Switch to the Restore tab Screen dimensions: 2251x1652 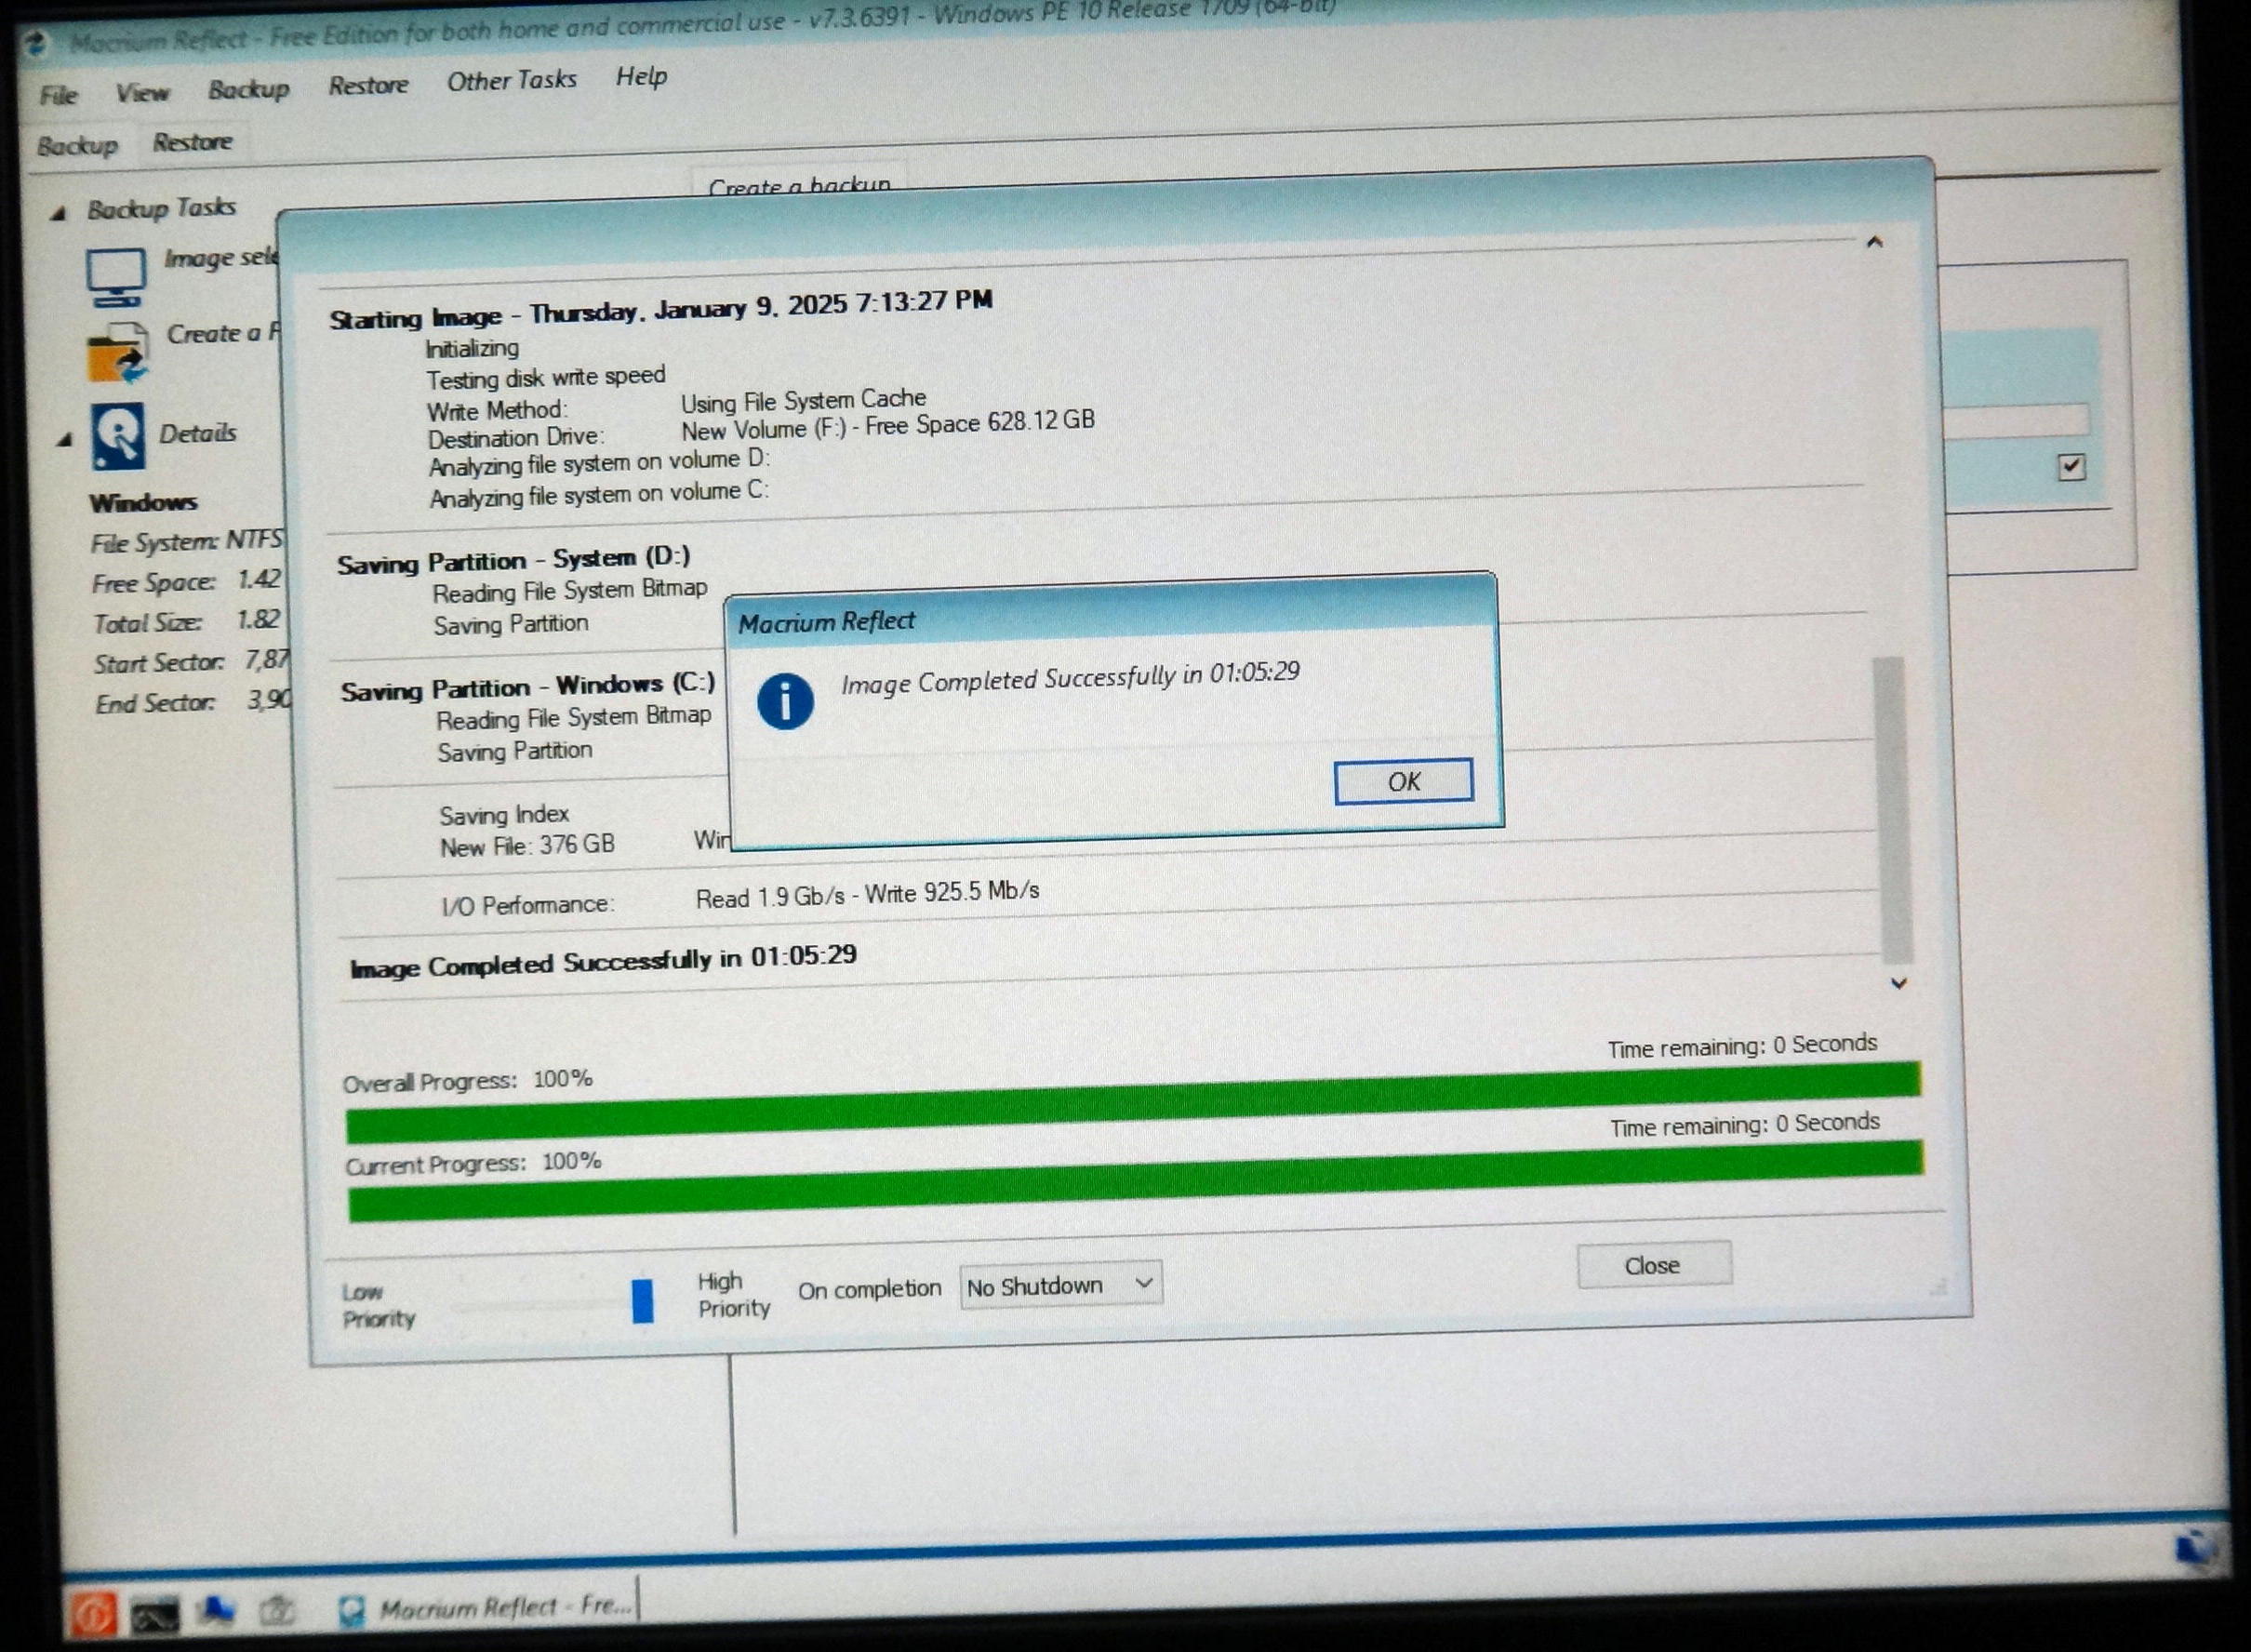192,142
